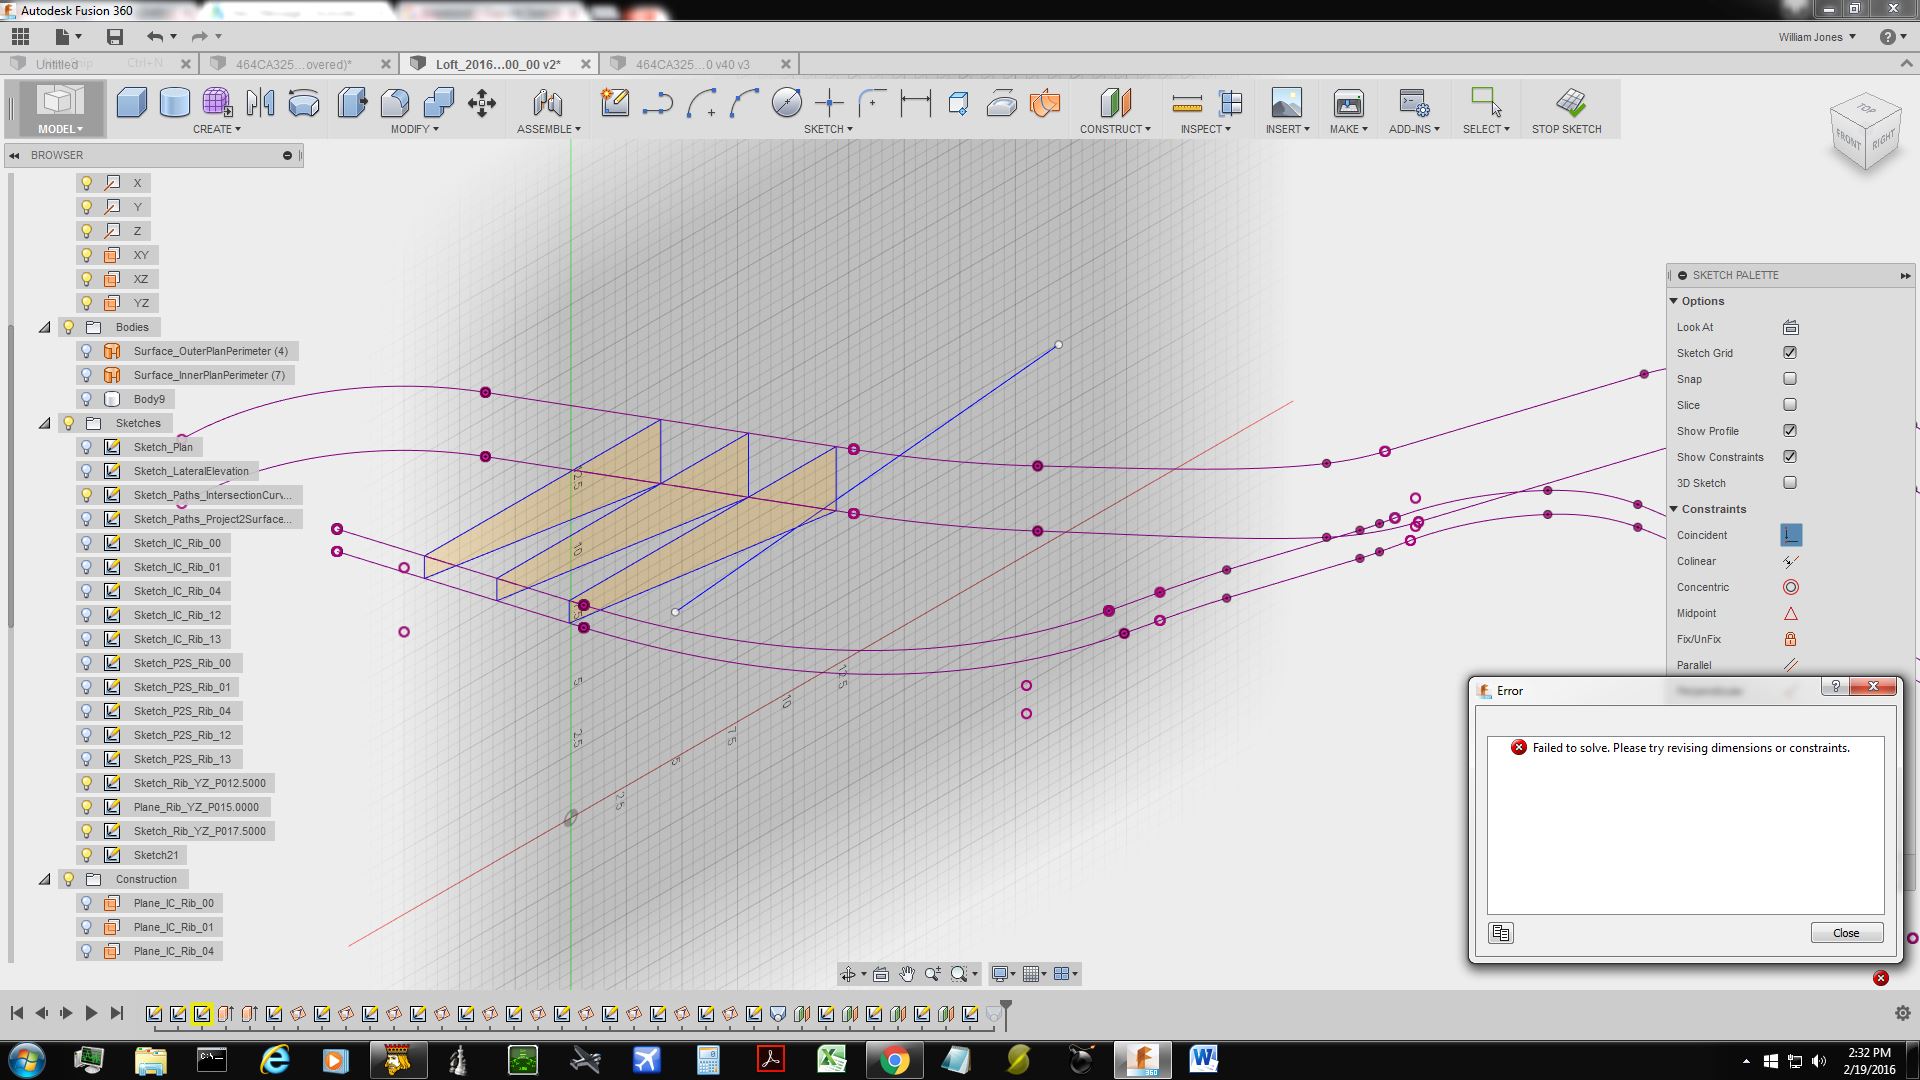Open the William Jones account dropdown

click(1817, 37)
